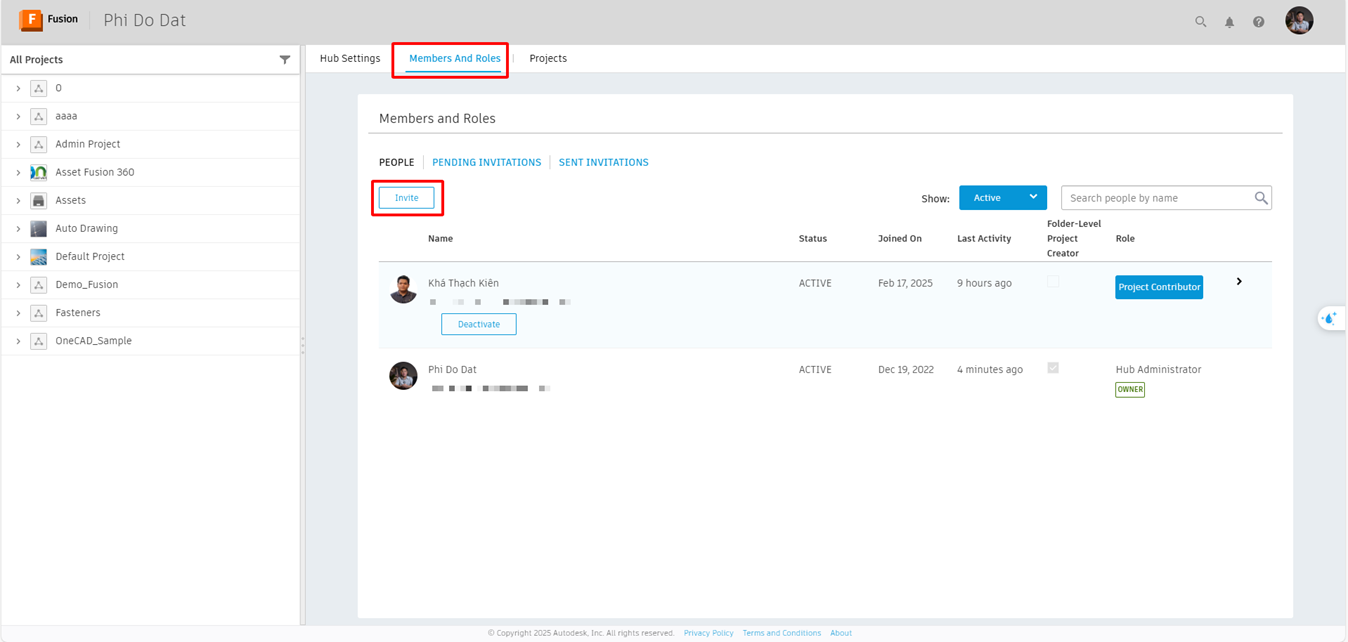Select the Members And Roles tab
The width and height of the screenshot is (1348, 642).
coord(455,58)
